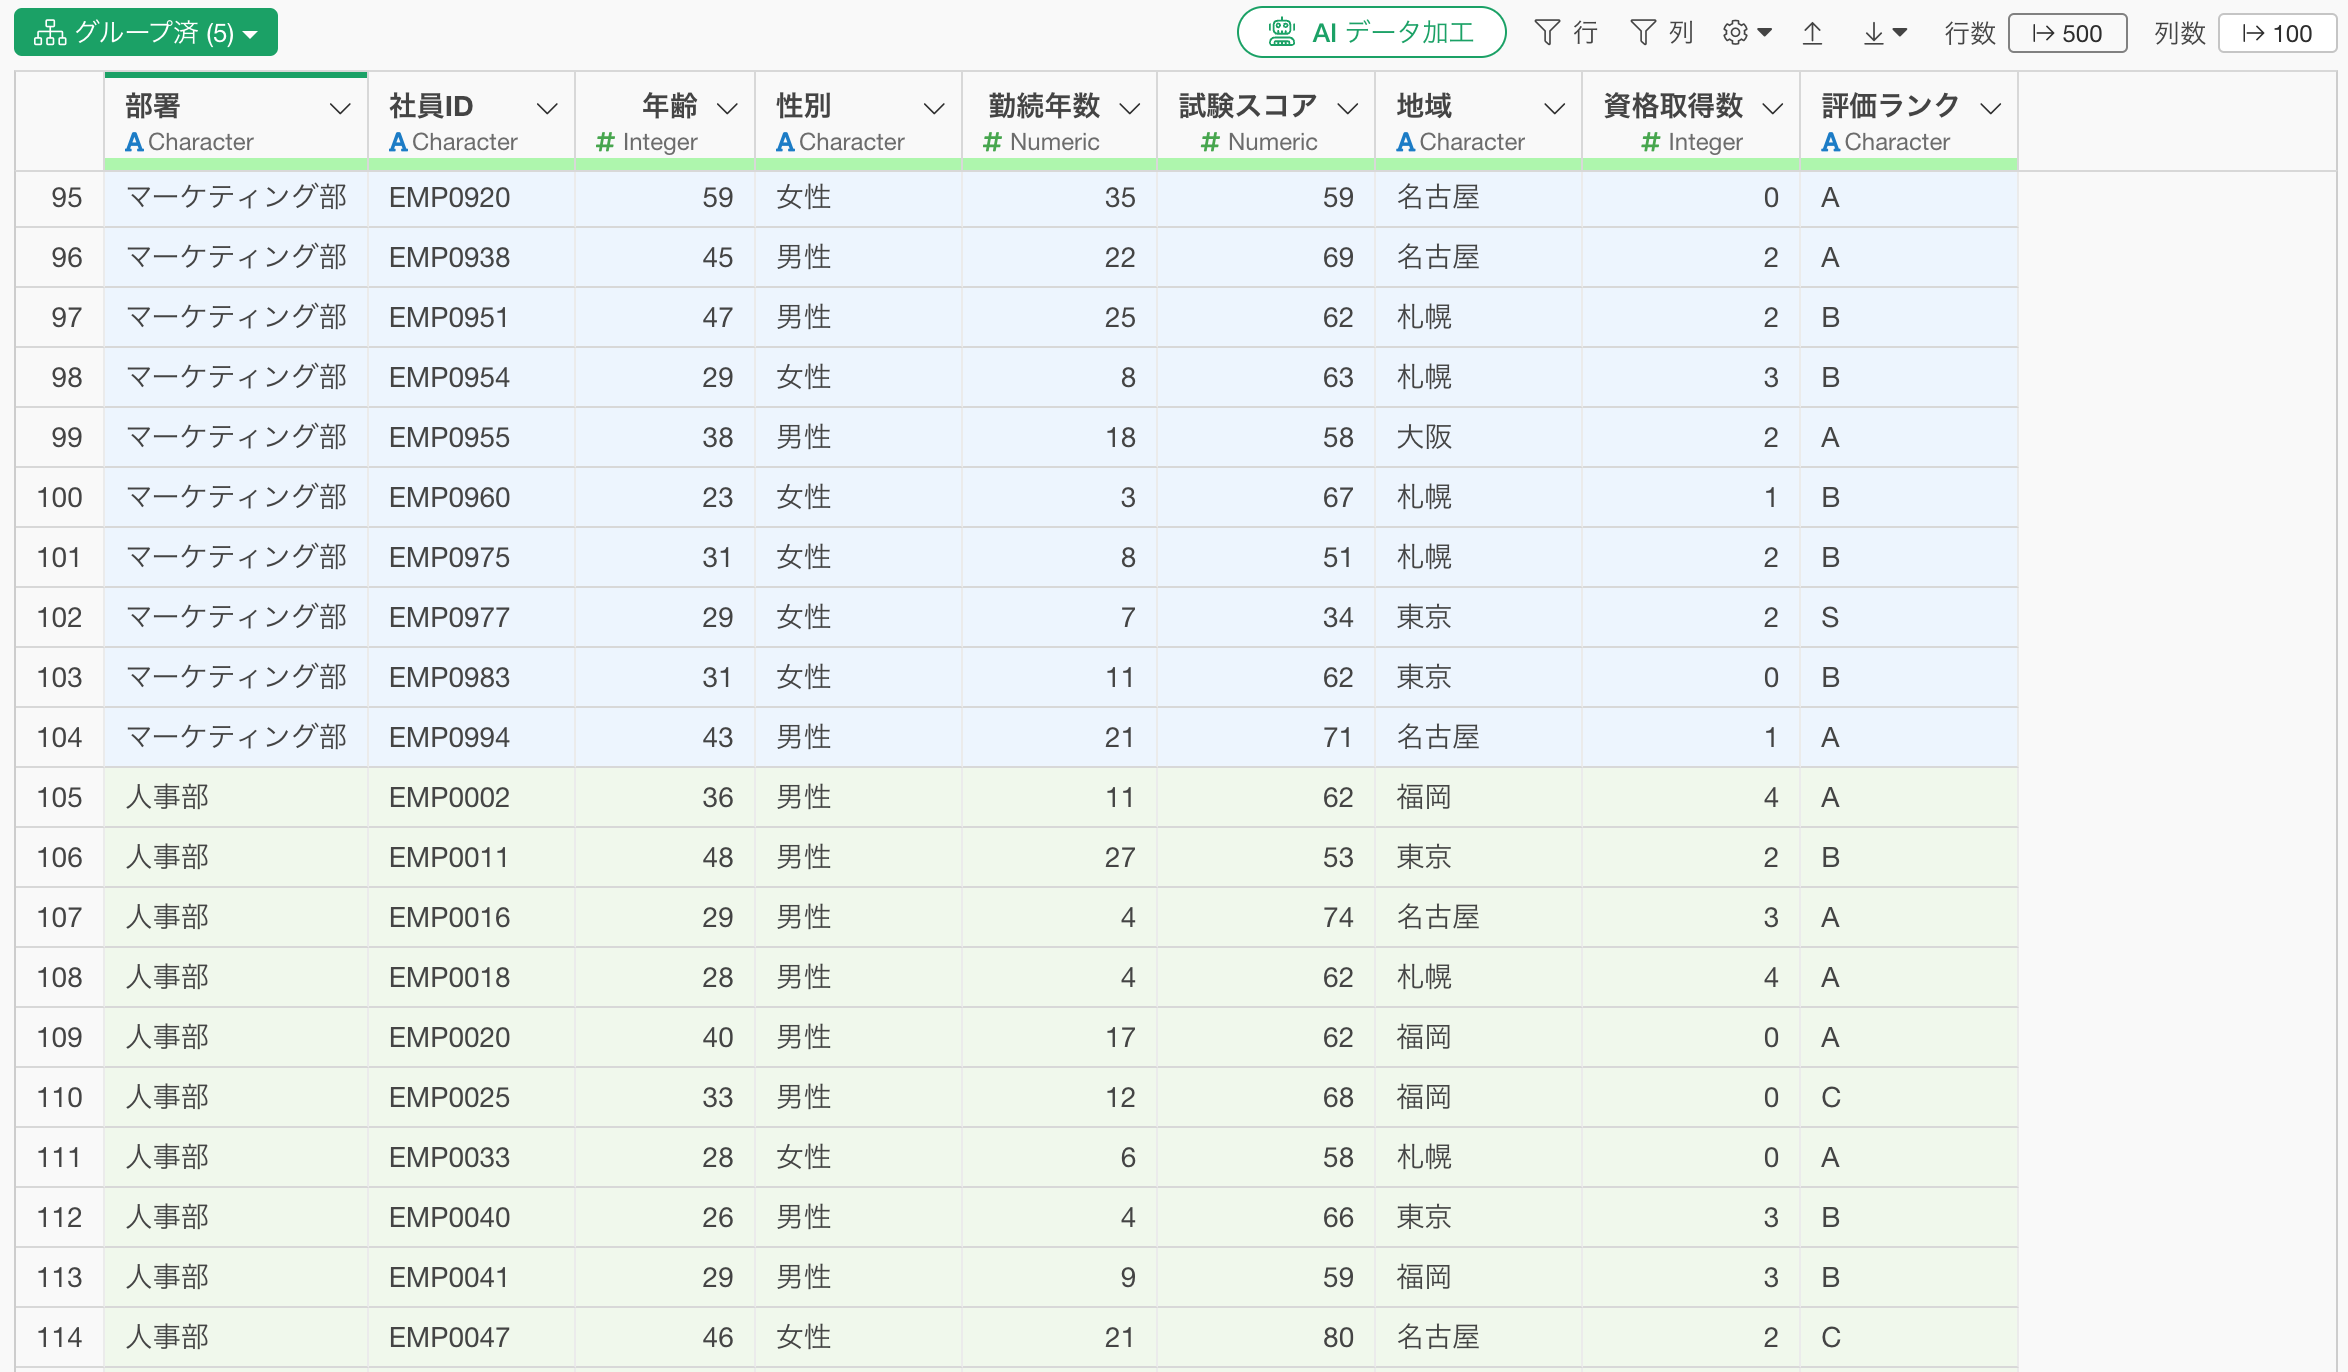
Task: Edit the column count field showing 100
Action: [x=2277, y=33]
